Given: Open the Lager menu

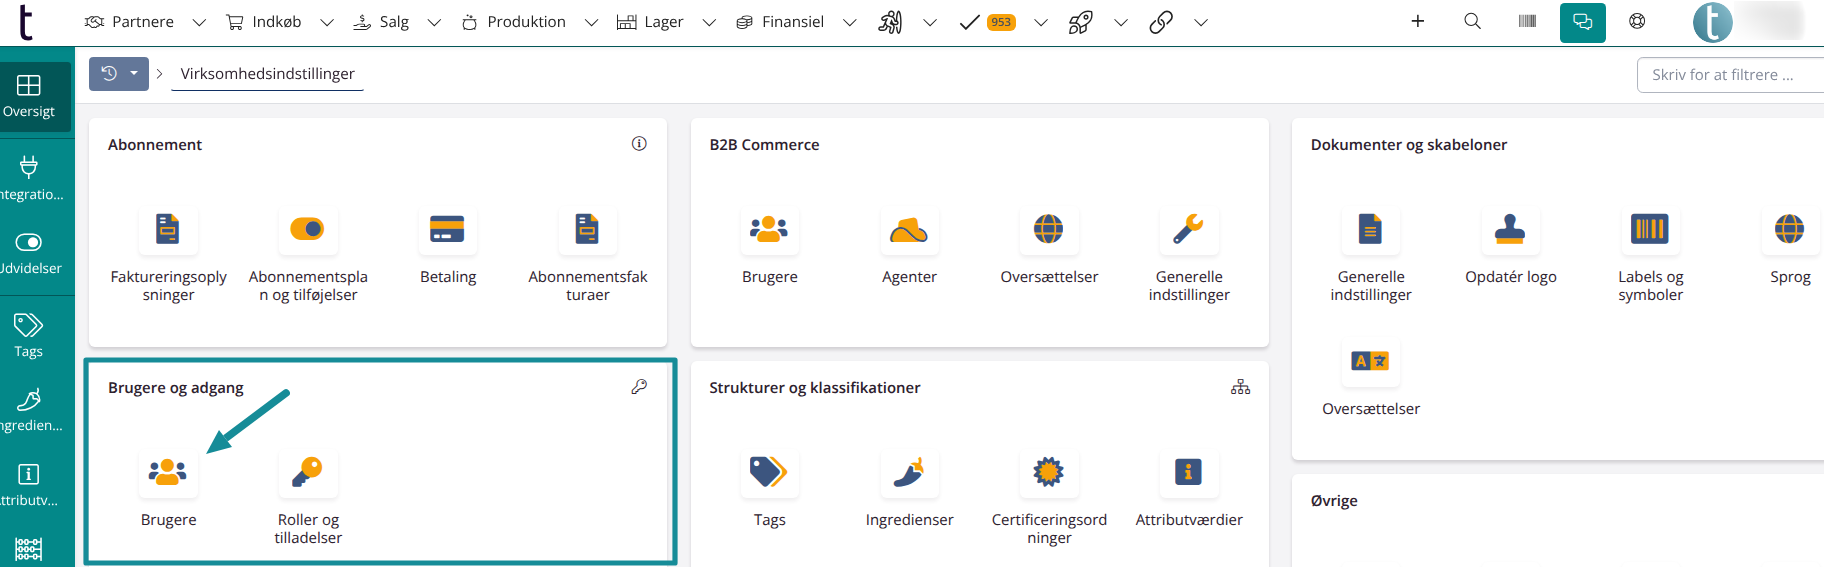Looking at the screenshot, I should pyautogui.click(x=651, y=22).
